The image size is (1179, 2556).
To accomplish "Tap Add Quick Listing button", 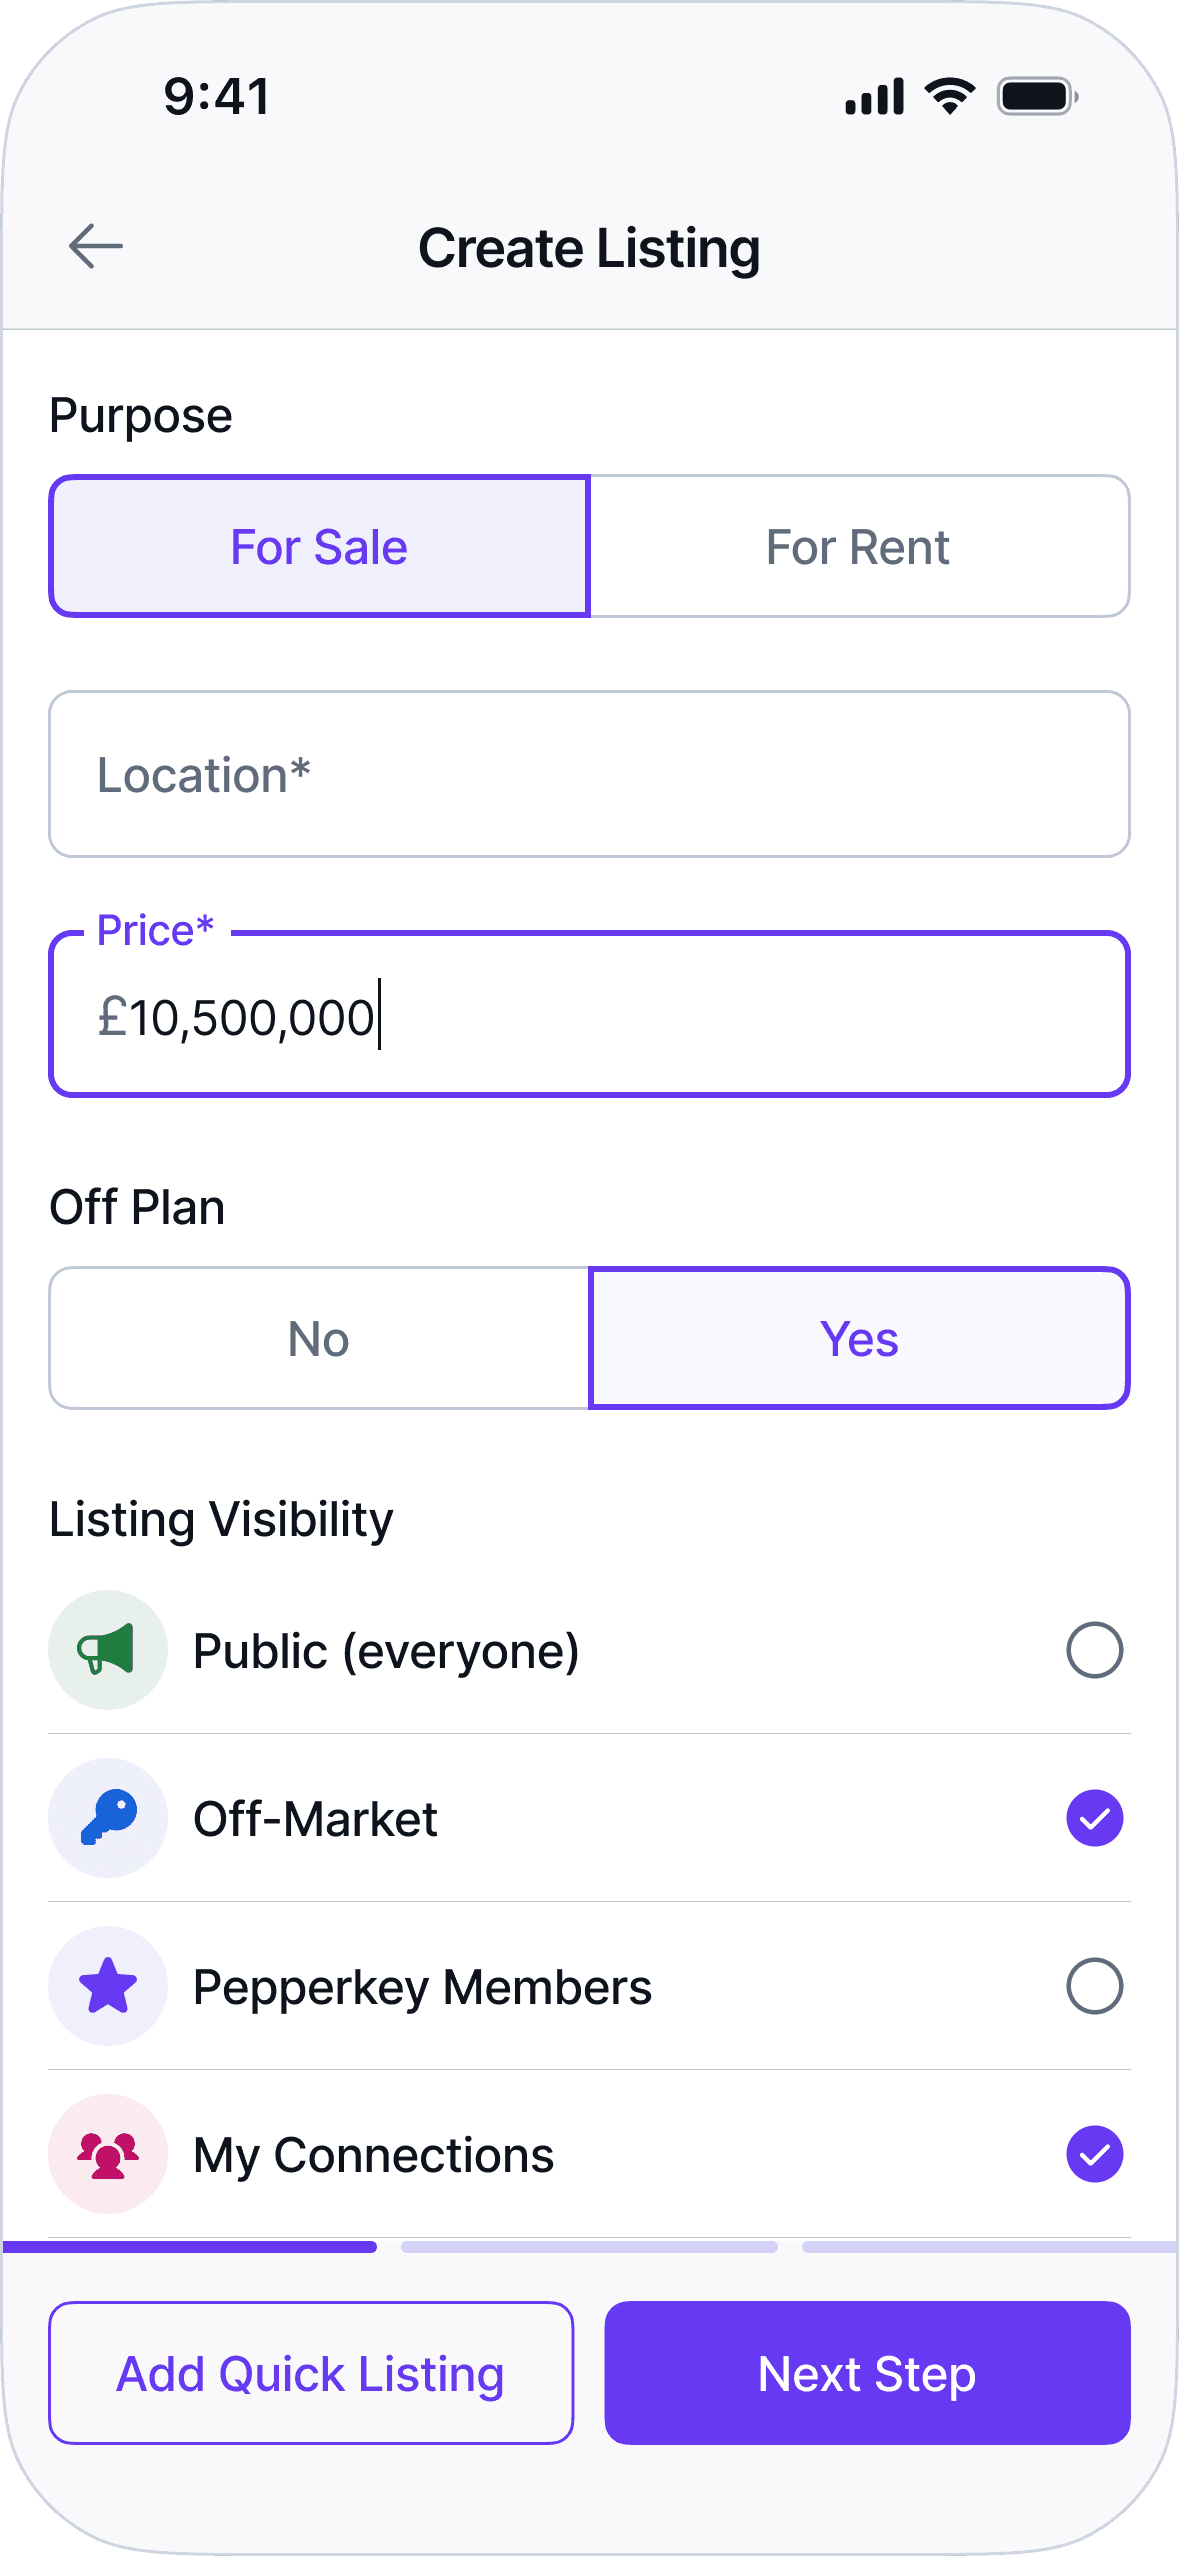I will pyautogui.click(x=311, y=2373).
